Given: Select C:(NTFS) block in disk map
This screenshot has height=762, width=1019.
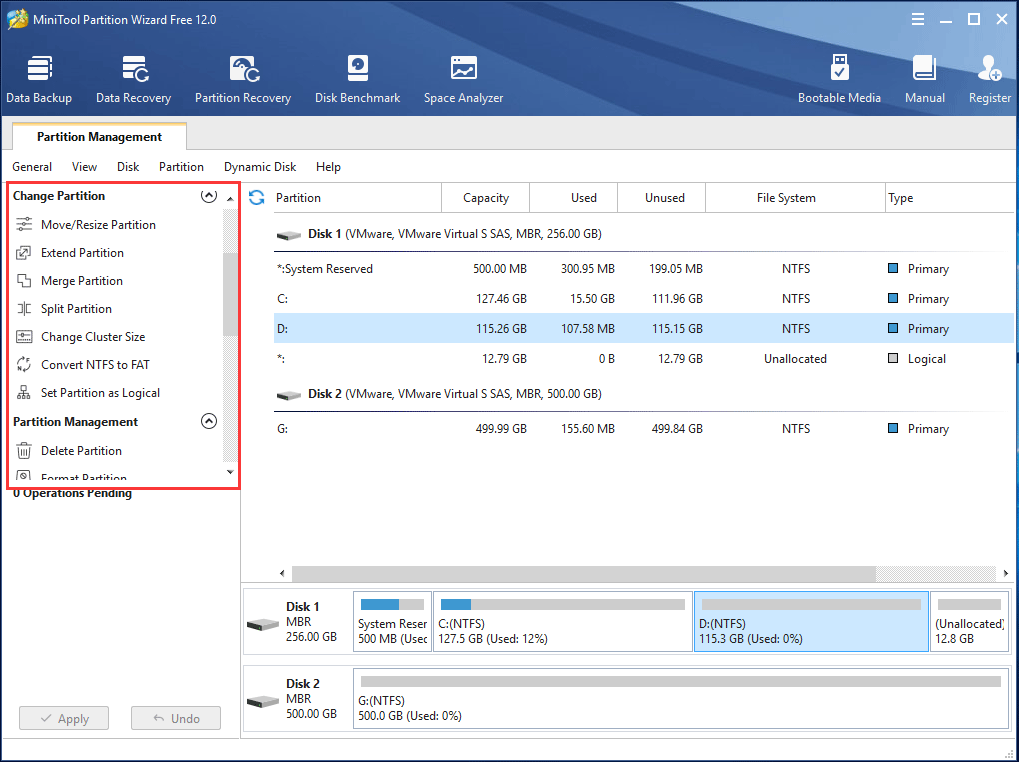Looking at the screenshot, I should [563, 621].
